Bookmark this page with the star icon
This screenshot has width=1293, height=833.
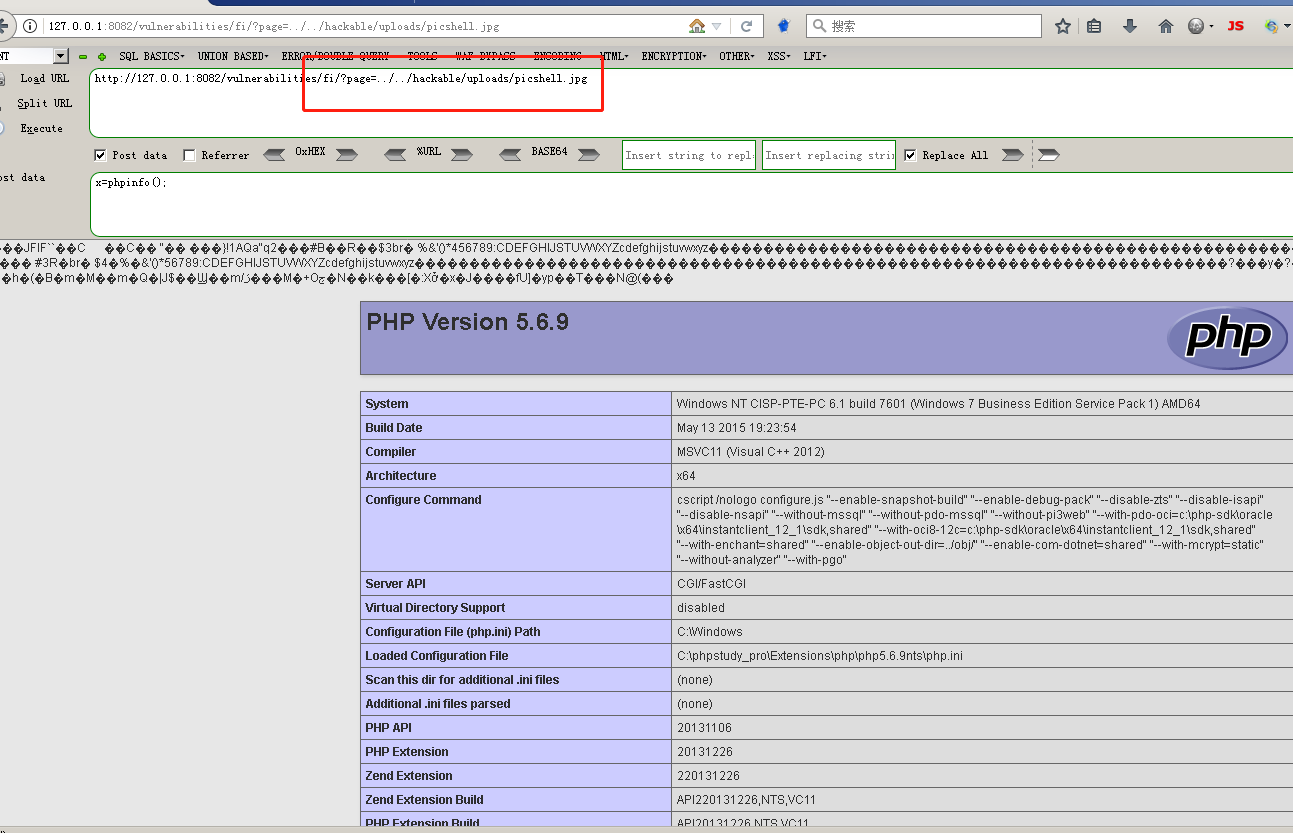pyautogui.click(x=1062, y=26)
